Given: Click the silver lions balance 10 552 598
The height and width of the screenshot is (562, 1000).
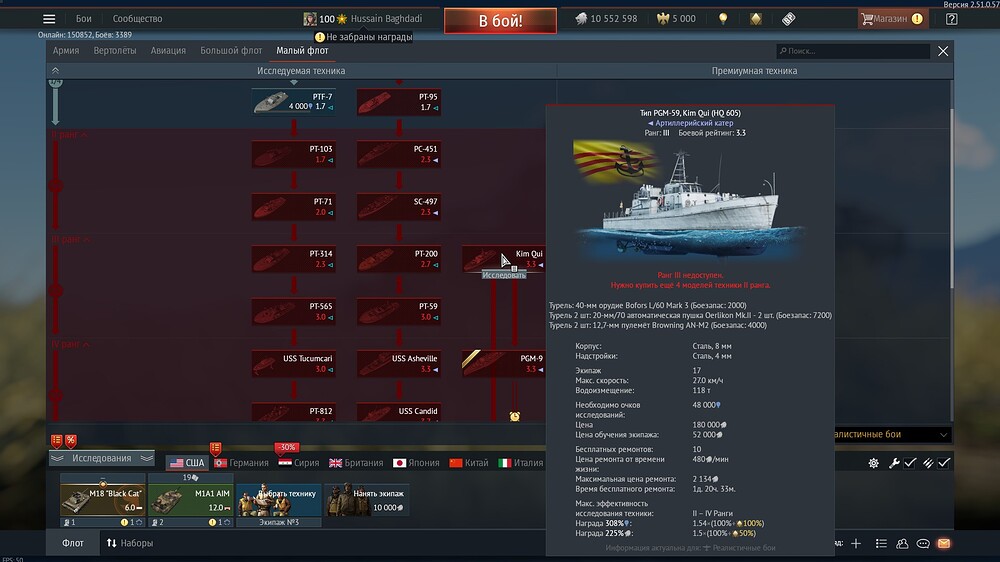Looking at the screenshot, I should click(606, 18).
